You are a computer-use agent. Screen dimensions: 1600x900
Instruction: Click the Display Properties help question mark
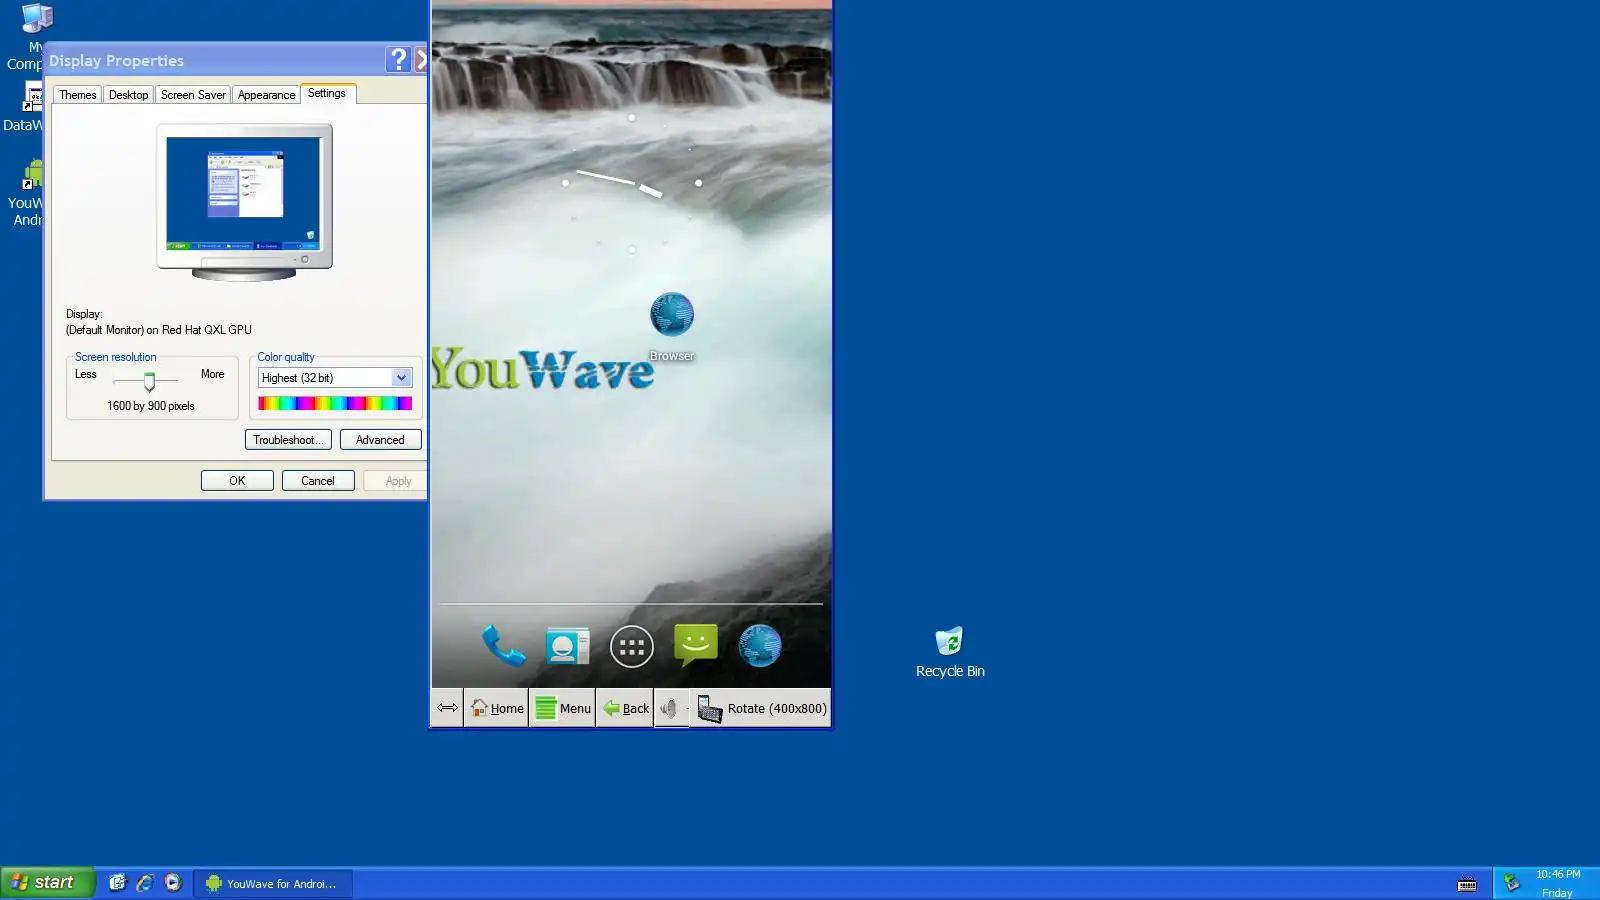pos(398,60)
